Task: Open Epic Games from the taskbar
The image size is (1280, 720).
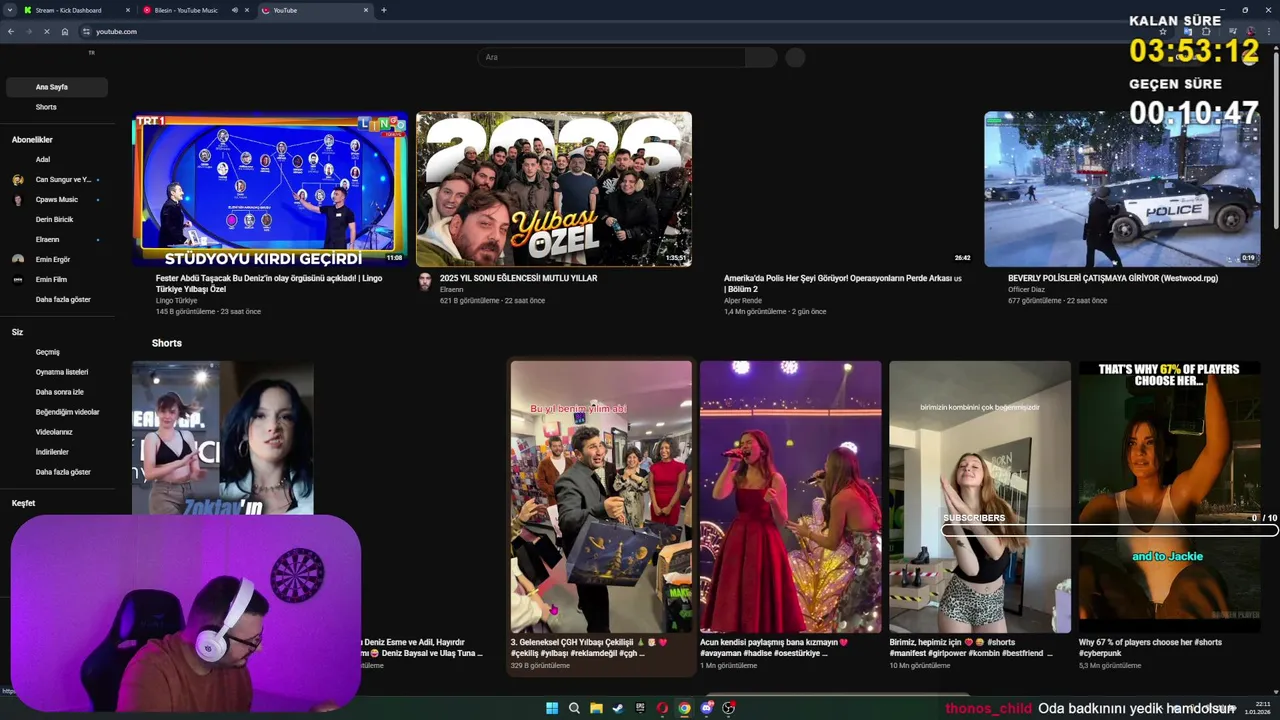Action: (640, 708)
